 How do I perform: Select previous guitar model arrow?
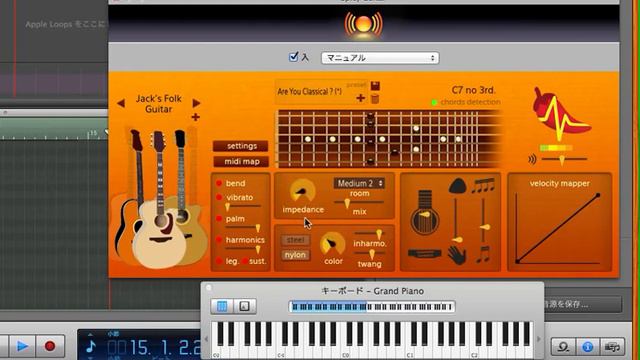point(121,103)
